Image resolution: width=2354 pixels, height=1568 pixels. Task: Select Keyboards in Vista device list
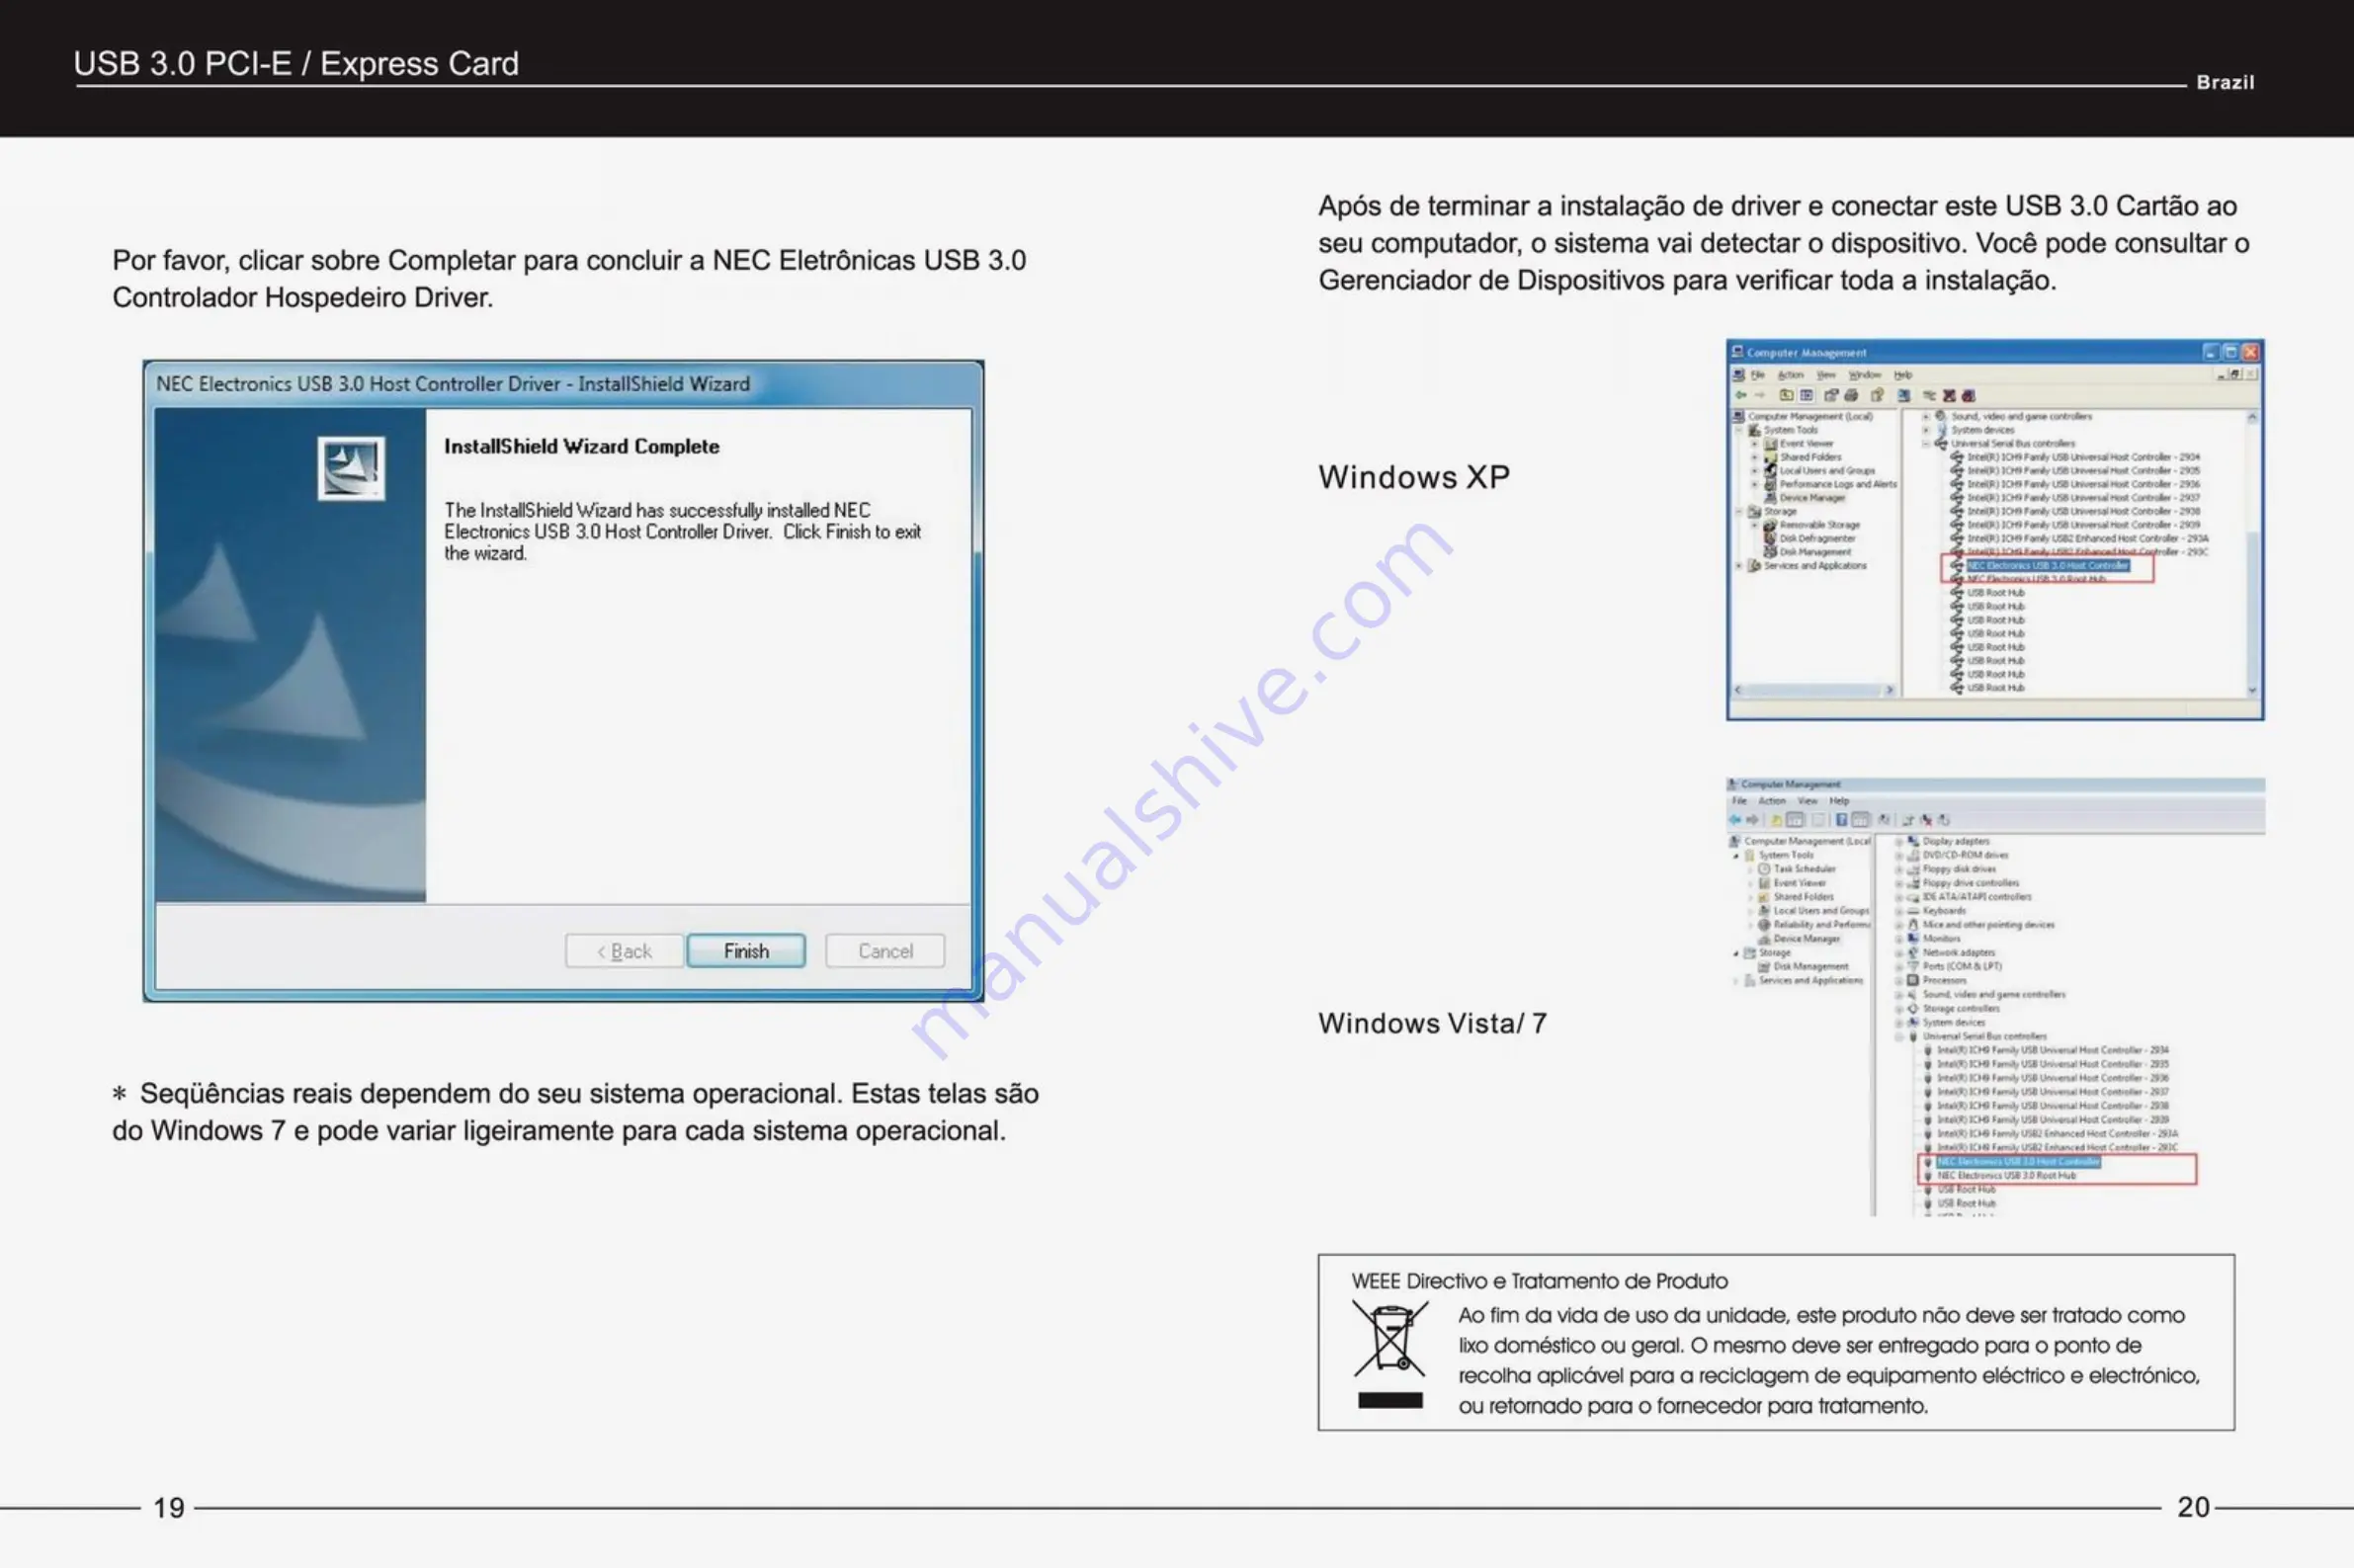(x=1945, y=911)
